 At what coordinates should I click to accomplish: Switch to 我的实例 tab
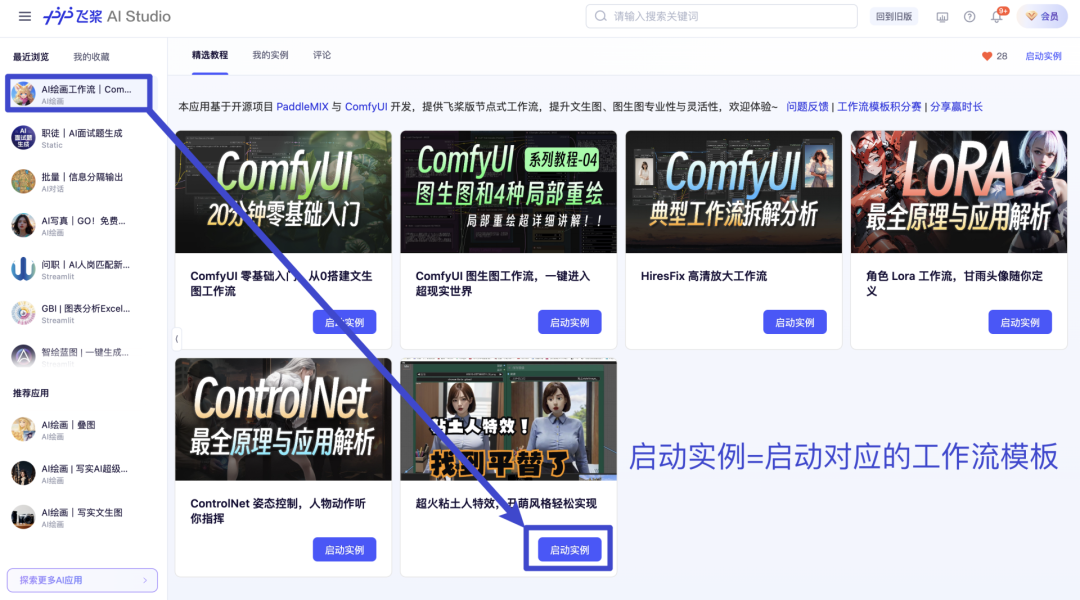pyautogui.click(x=270, y=55)
